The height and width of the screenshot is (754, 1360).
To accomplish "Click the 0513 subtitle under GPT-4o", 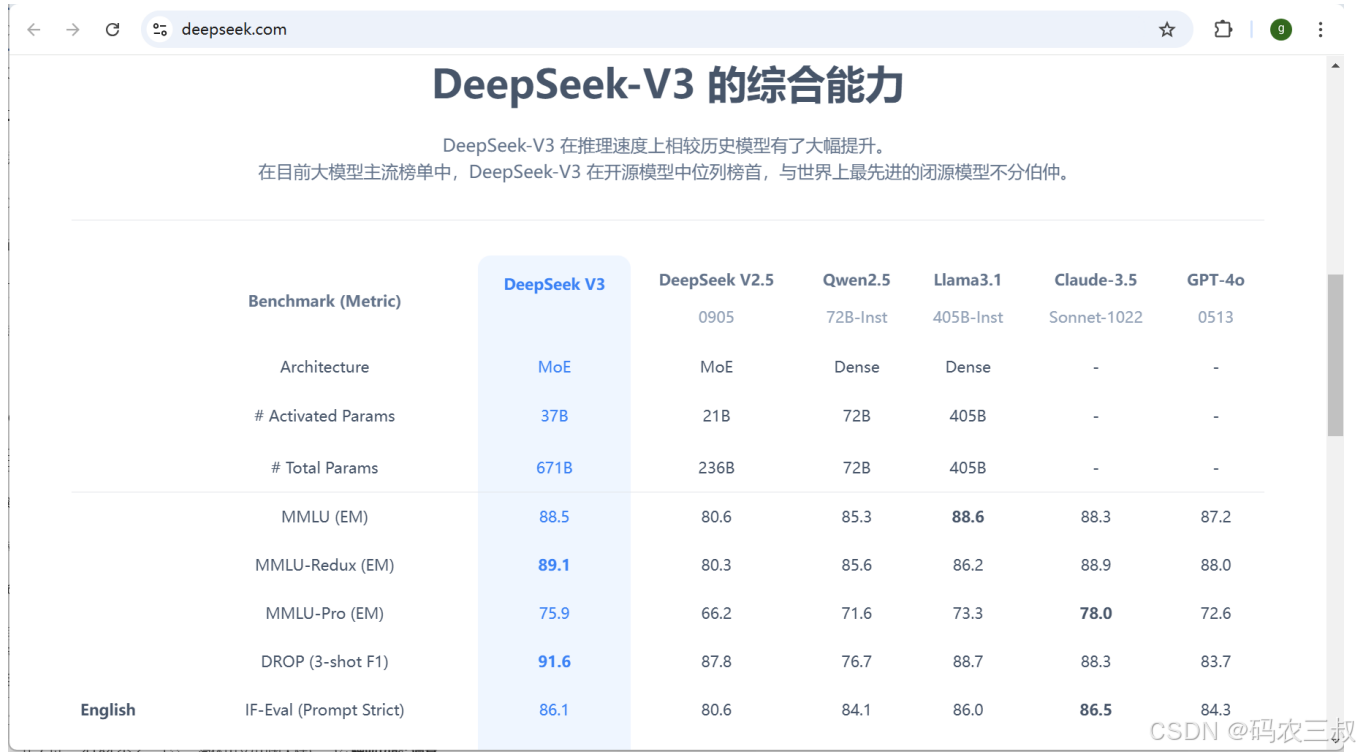I will tap(1216, 317).
